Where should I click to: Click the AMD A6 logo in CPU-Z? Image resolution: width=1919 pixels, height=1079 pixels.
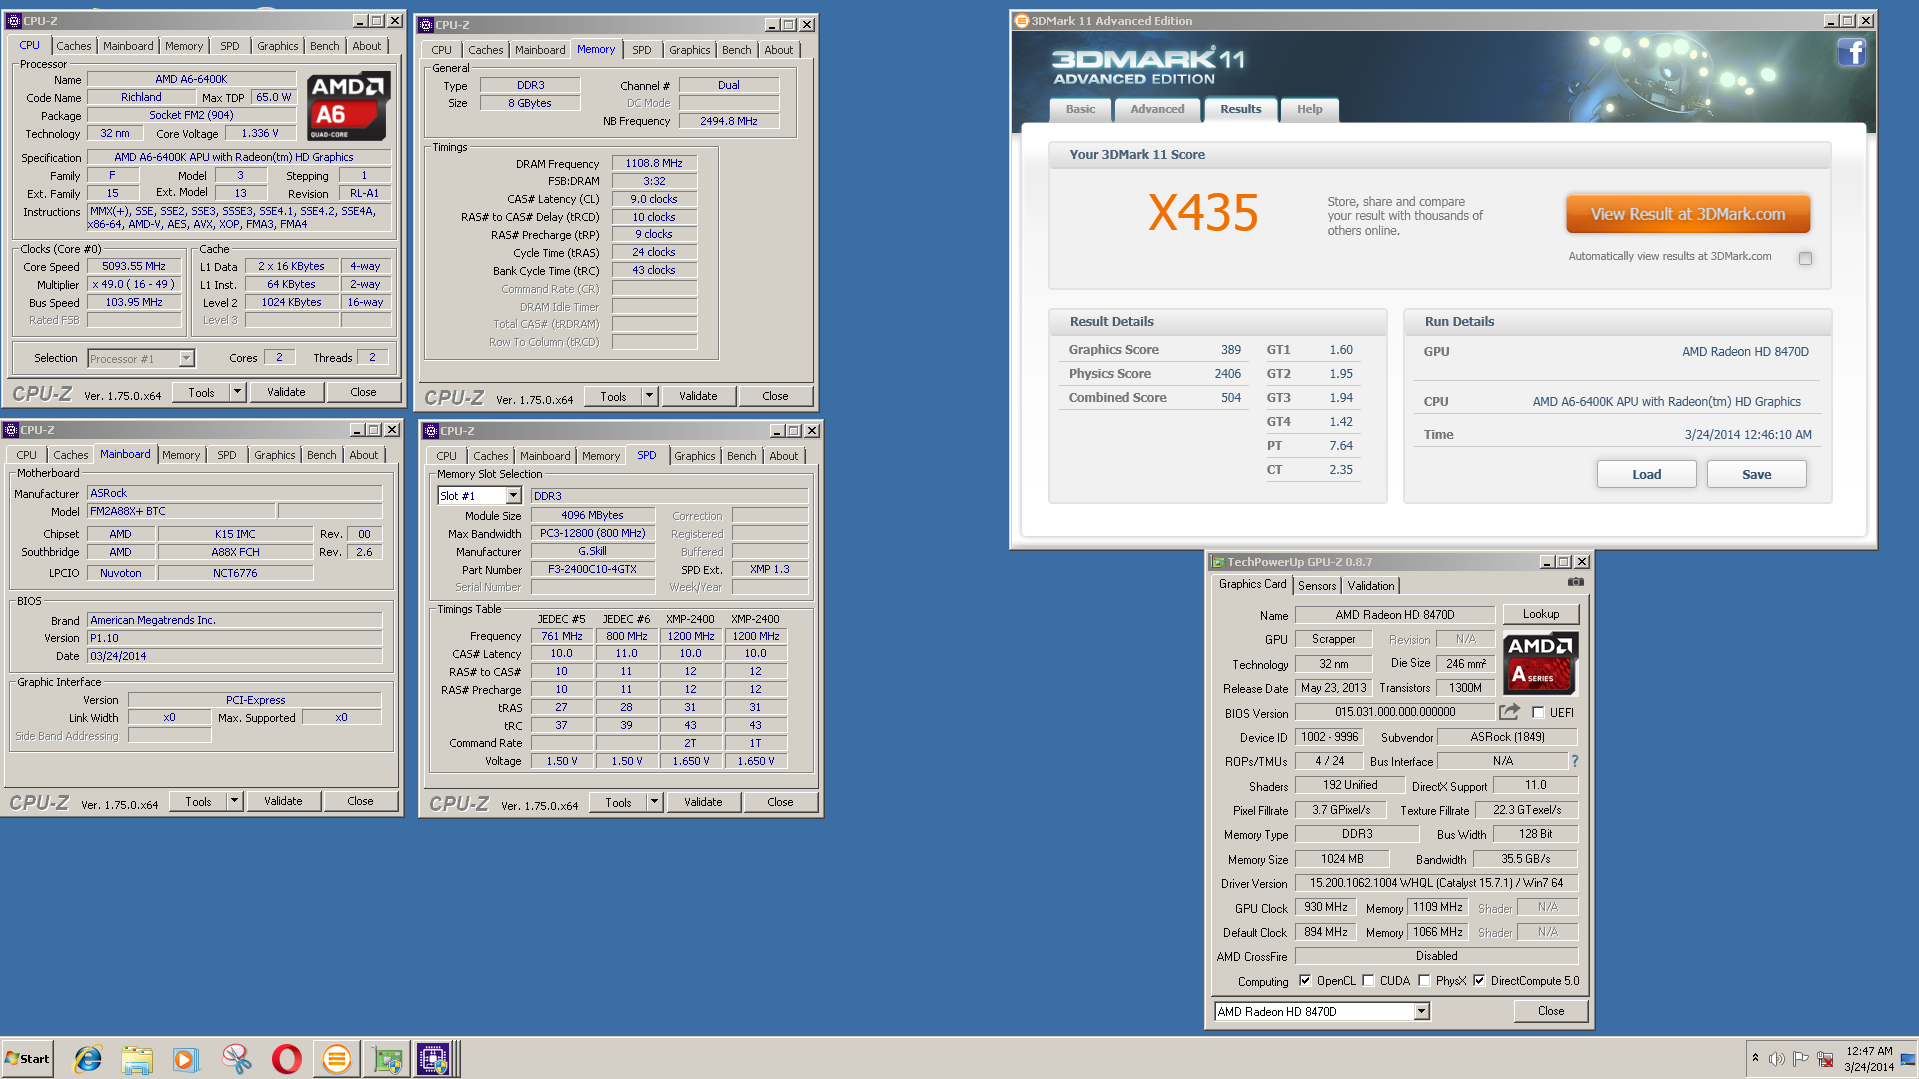[x=346, y=106]
